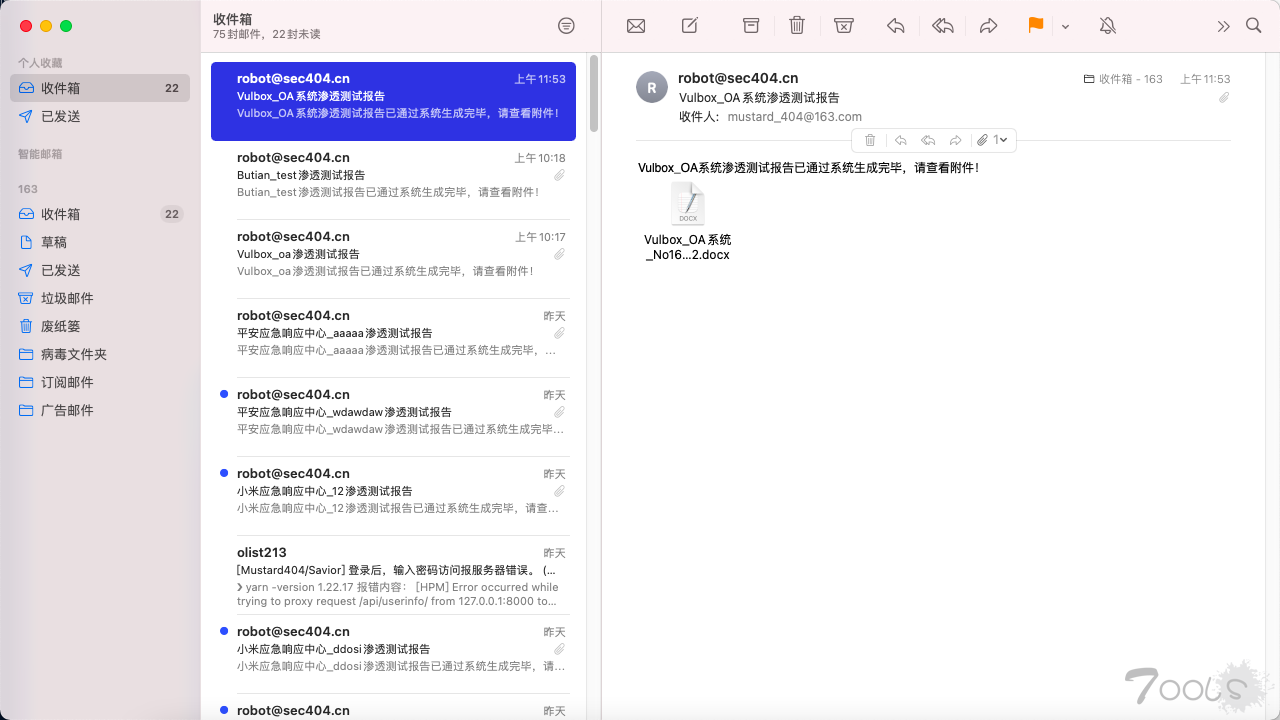Click the 个人收藏 section header
The height and width of the screenshot is (720, 1280).
[x=40, y=63]
